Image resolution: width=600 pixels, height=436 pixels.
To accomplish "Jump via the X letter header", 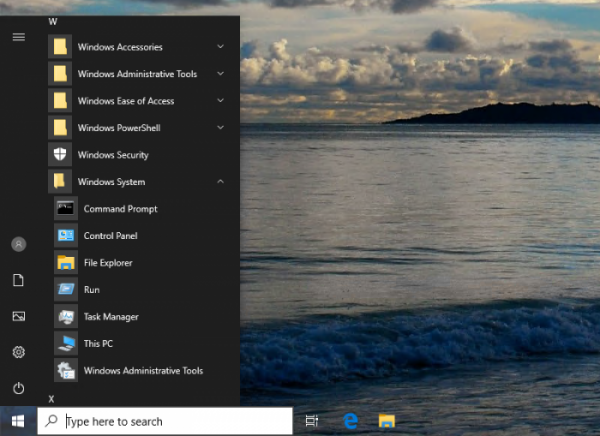I will (x=51, y=399).
